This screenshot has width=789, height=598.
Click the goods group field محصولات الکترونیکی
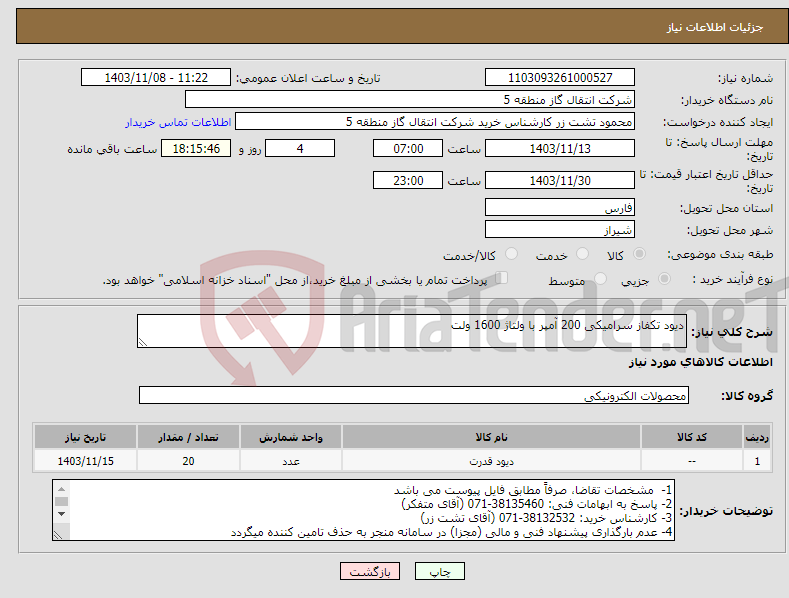click(414, 396)
